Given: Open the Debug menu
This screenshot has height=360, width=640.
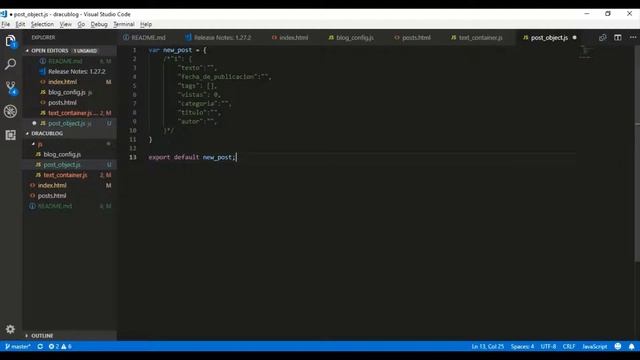Looking at the screenshot, I should coord(99,24).
